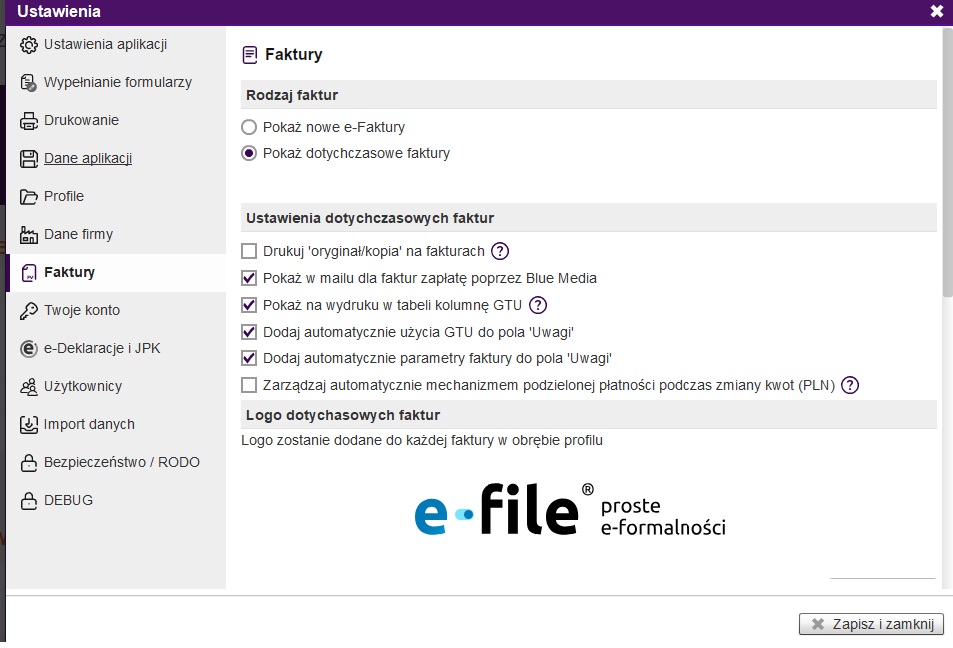Click the e-file logo image
Screen dimensions: 953x648
point(570,510)
